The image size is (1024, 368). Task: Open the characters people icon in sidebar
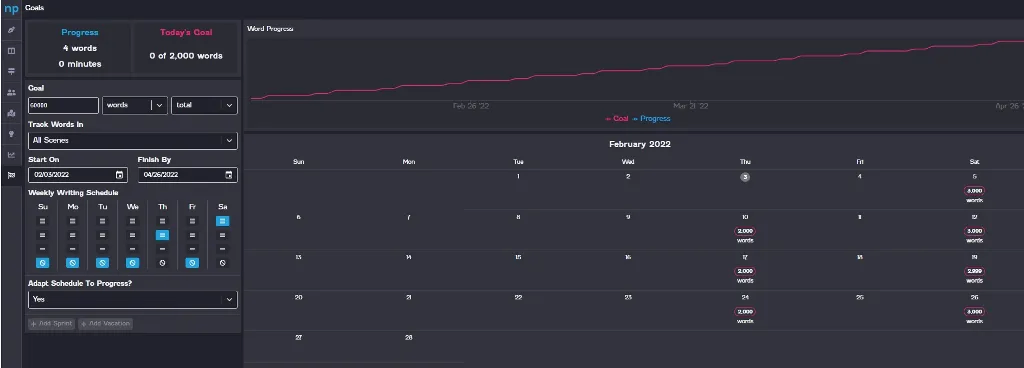[x=11, y=93]
